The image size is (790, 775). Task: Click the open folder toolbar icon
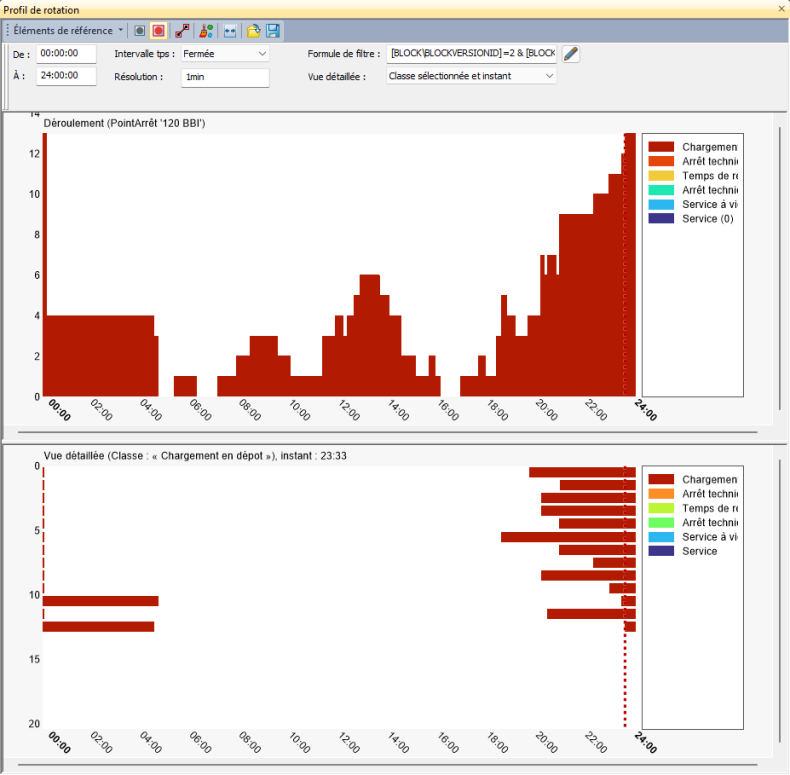[254, 31]
